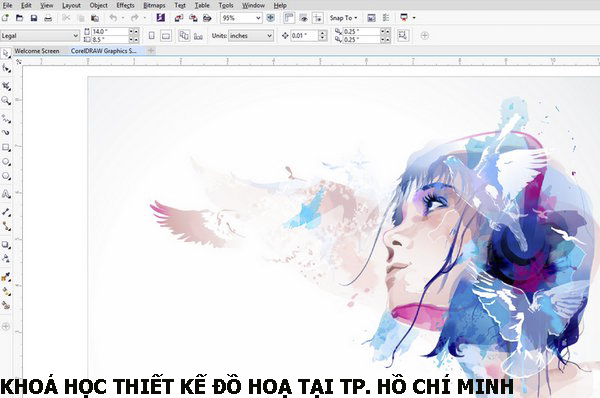Publish to PDF
The image size is (600, 398).
[207, 18]
